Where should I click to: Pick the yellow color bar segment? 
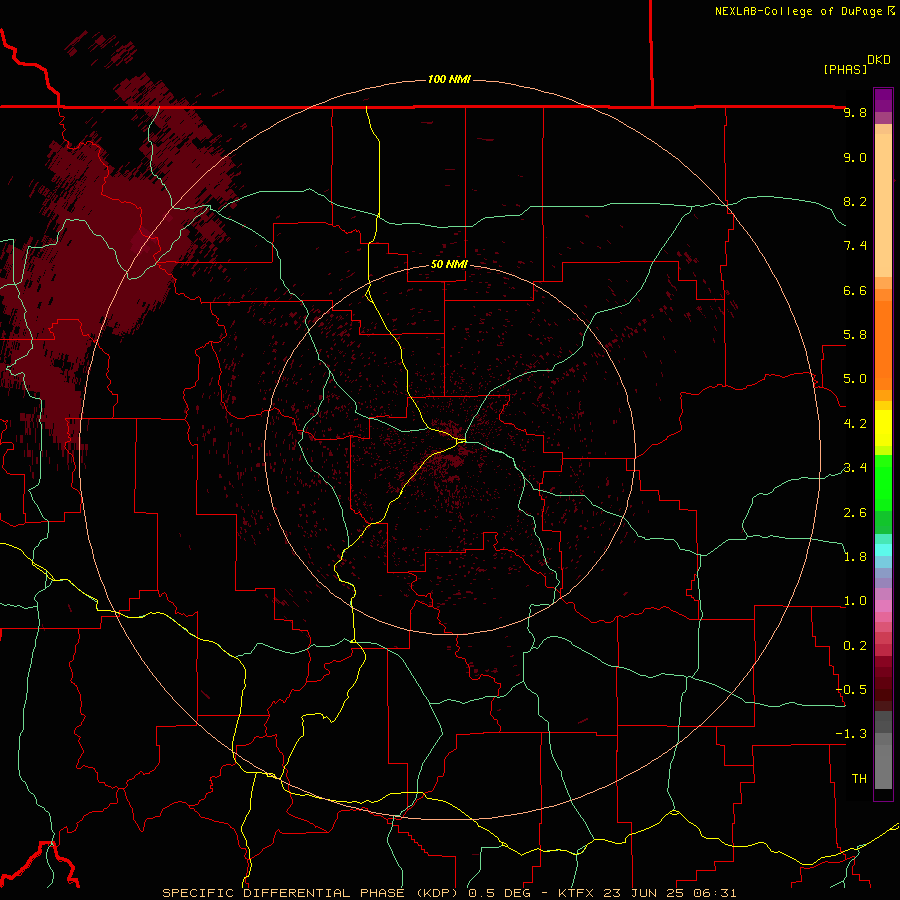coord(883,428)
